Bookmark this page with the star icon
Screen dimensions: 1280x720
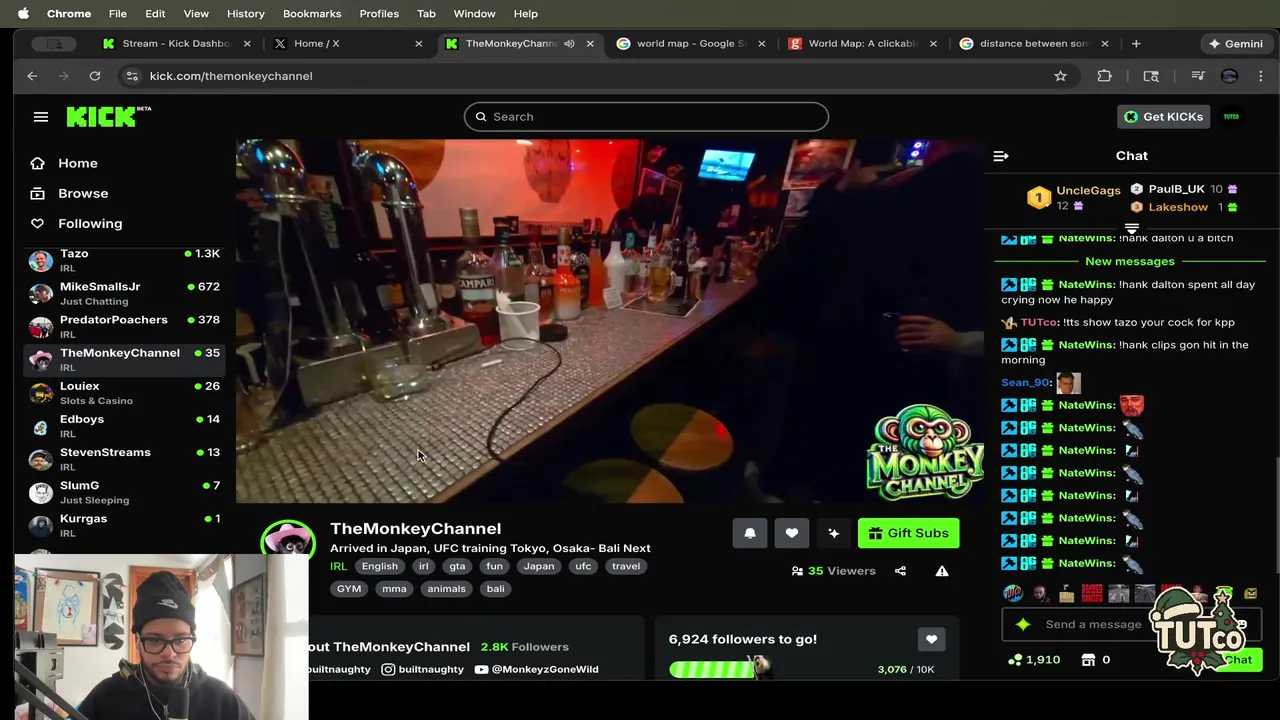[1060, 76]
